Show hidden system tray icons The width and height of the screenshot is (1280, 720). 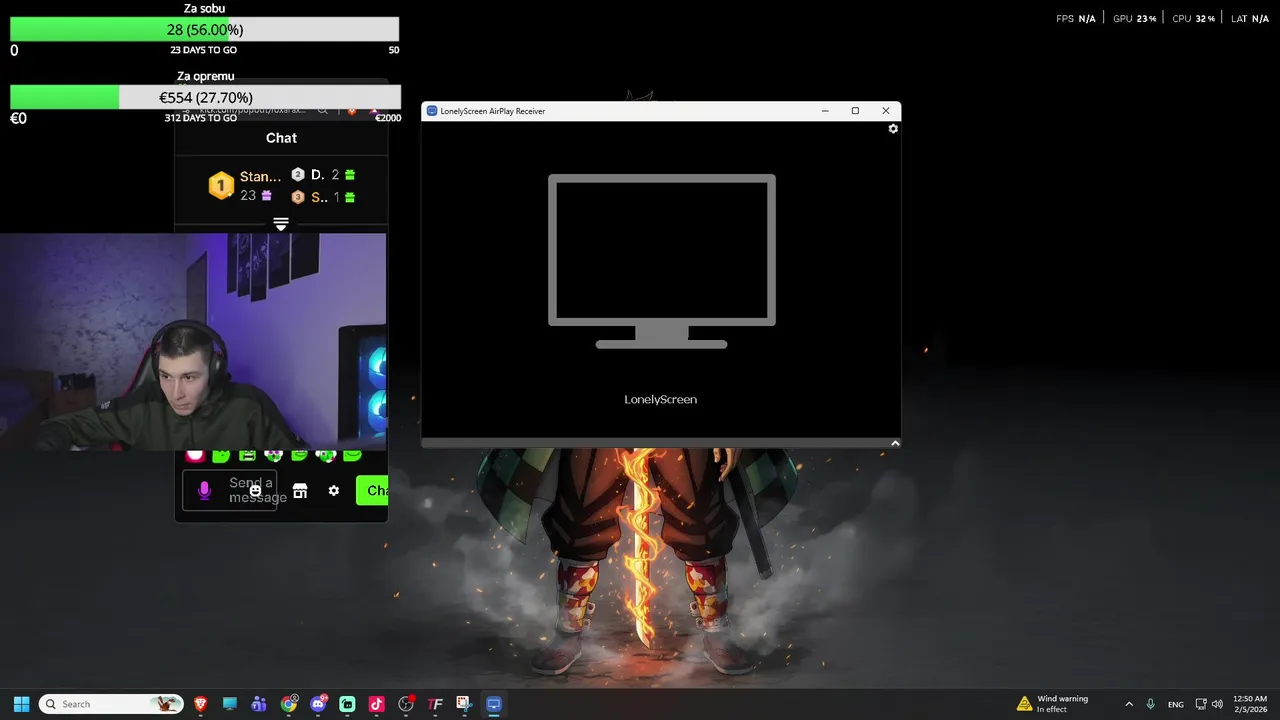tap(1129, 704)
